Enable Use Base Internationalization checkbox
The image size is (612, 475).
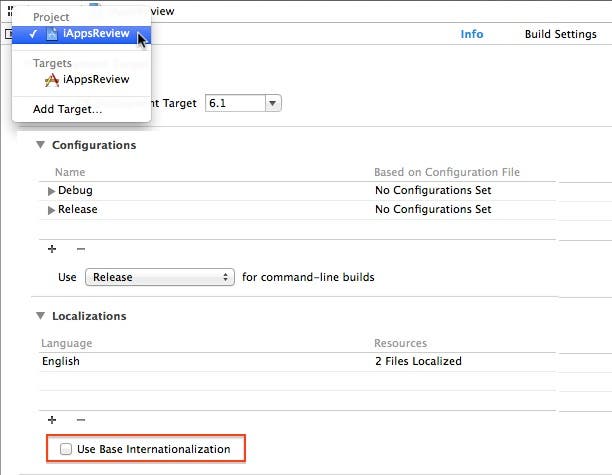tap(66, 450)
